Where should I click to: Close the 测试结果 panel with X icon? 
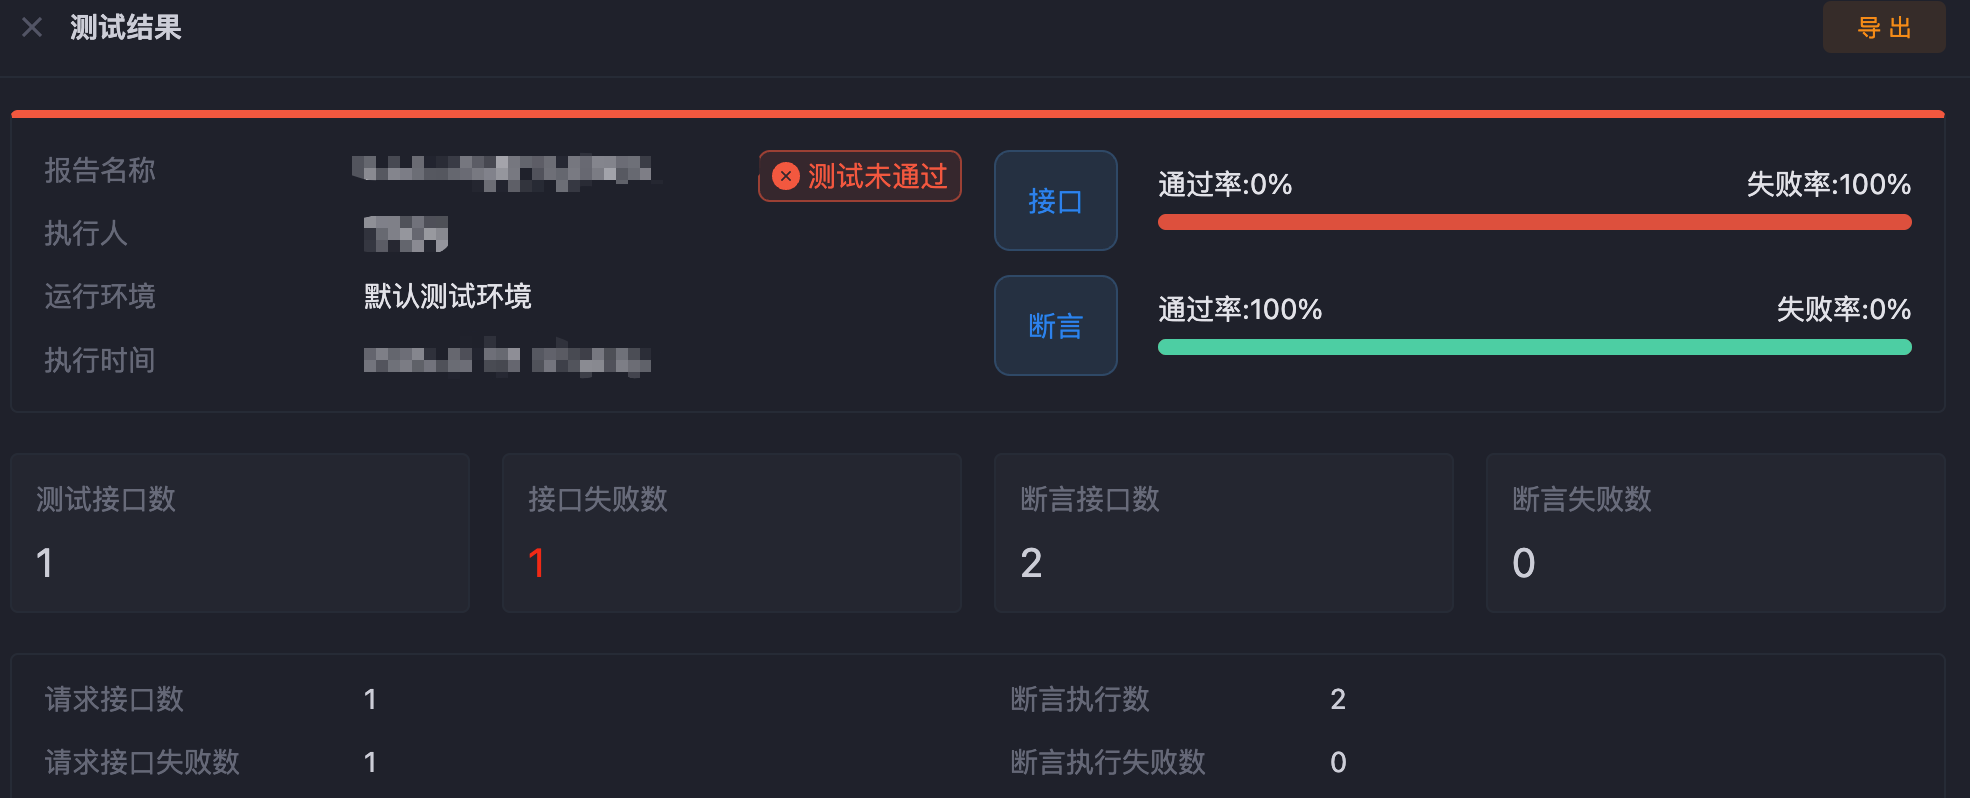click(x=32, y=27)
